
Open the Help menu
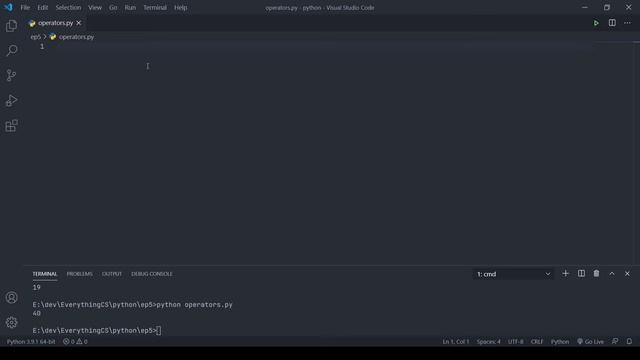(x=180, y=7)
